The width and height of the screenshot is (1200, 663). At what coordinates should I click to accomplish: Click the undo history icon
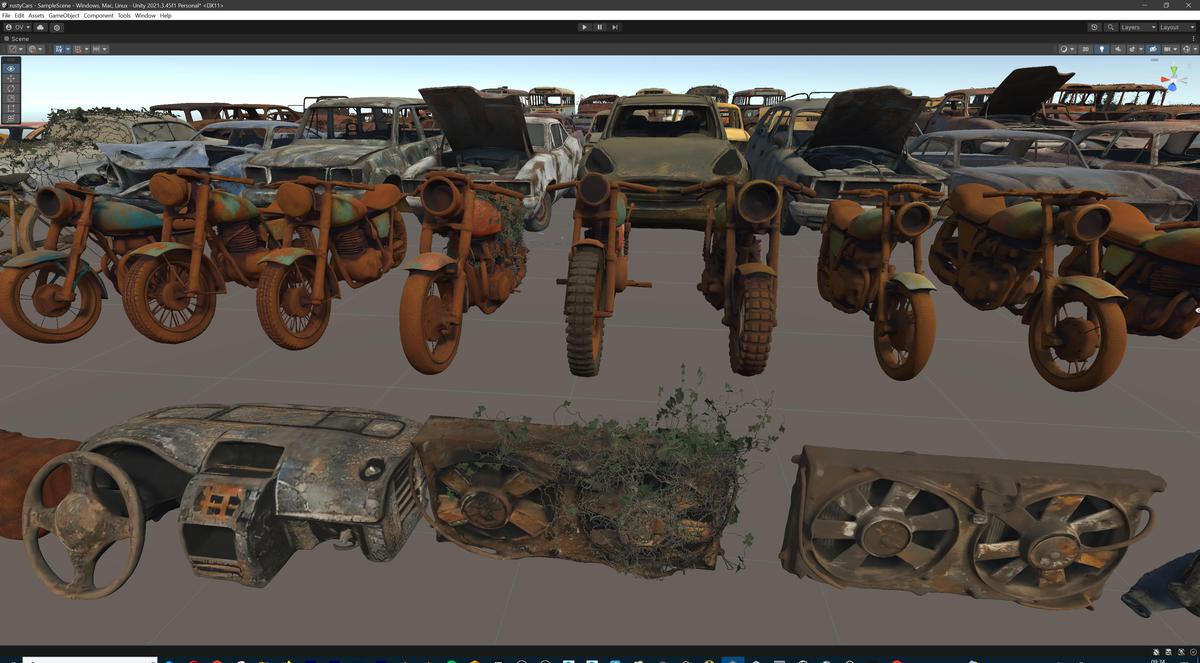click(1094, 27)
